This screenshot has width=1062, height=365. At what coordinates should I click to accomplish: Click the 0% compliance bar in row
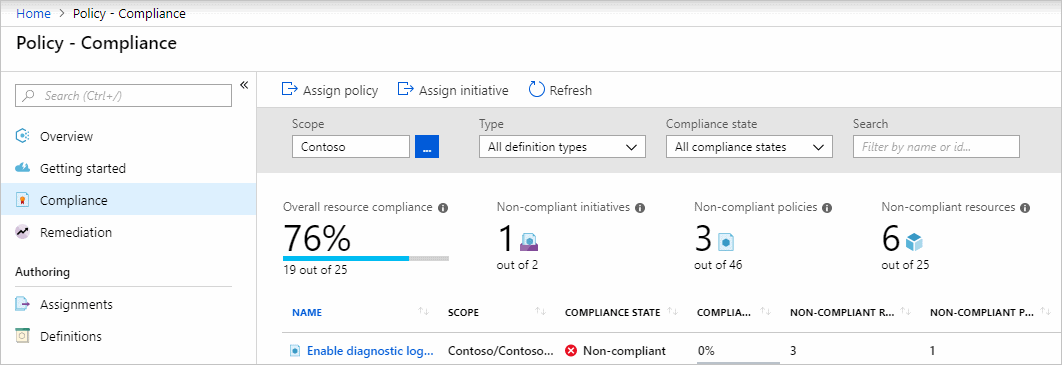tap(738, 363)
